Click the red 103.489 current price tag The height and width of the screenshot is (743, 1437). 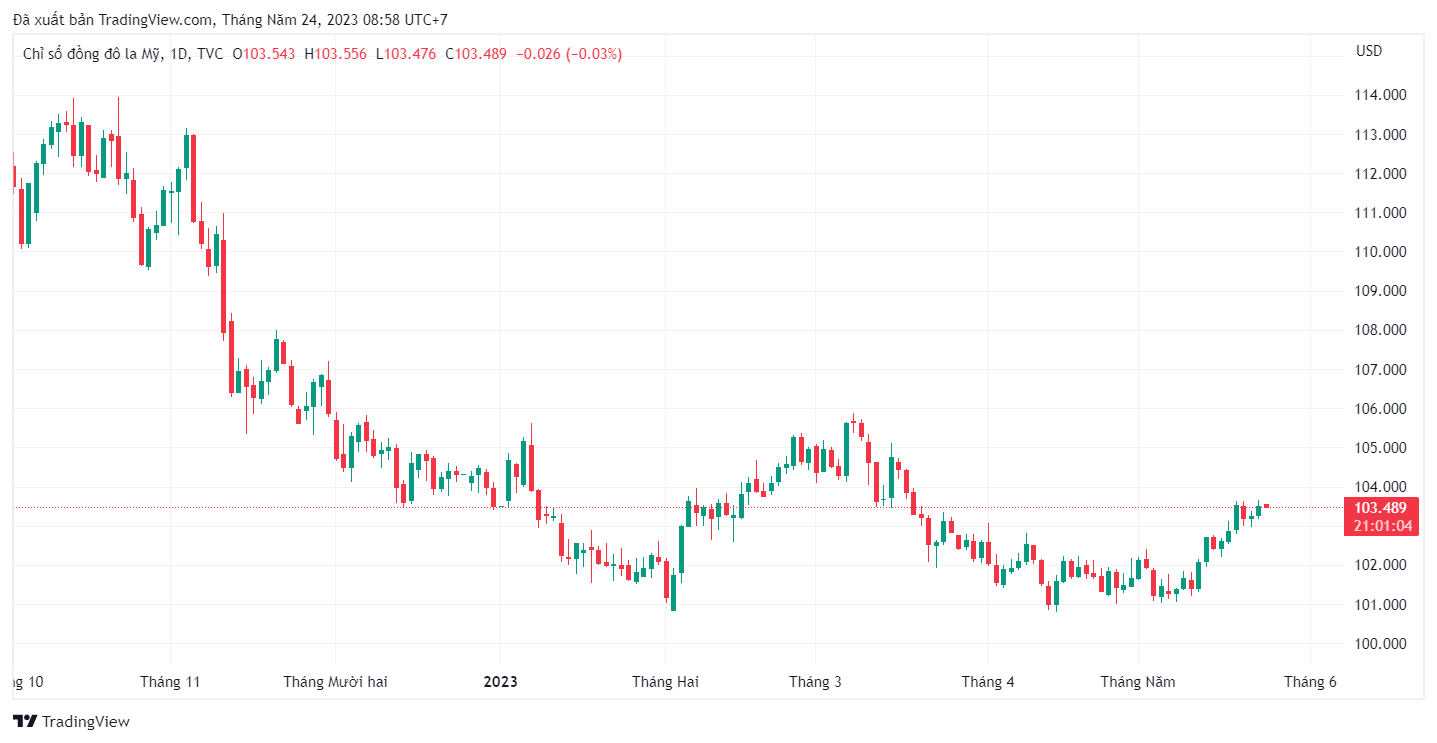tap(1381, 508)
